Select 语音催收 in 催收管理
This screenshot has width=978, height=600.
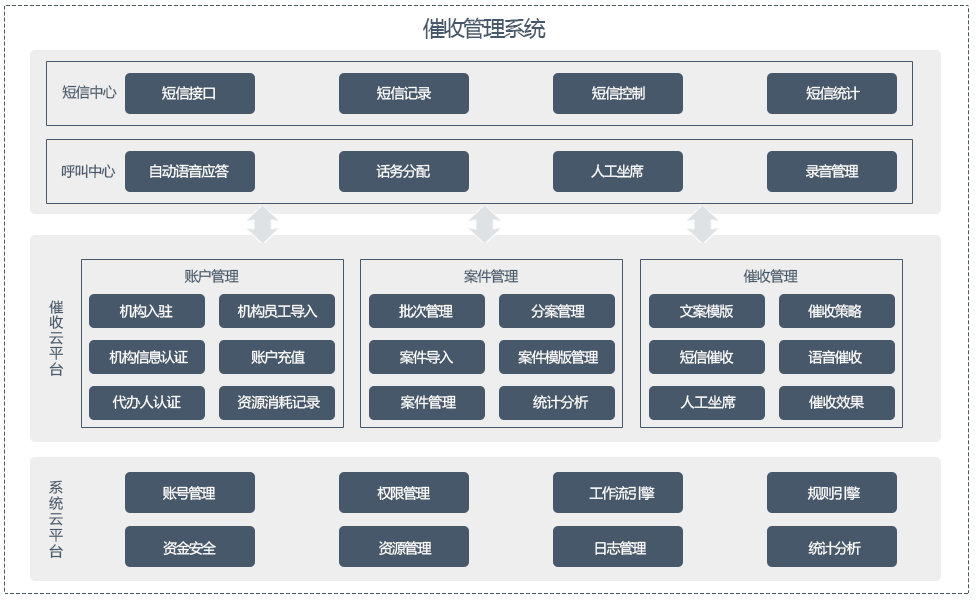point(836,357)
